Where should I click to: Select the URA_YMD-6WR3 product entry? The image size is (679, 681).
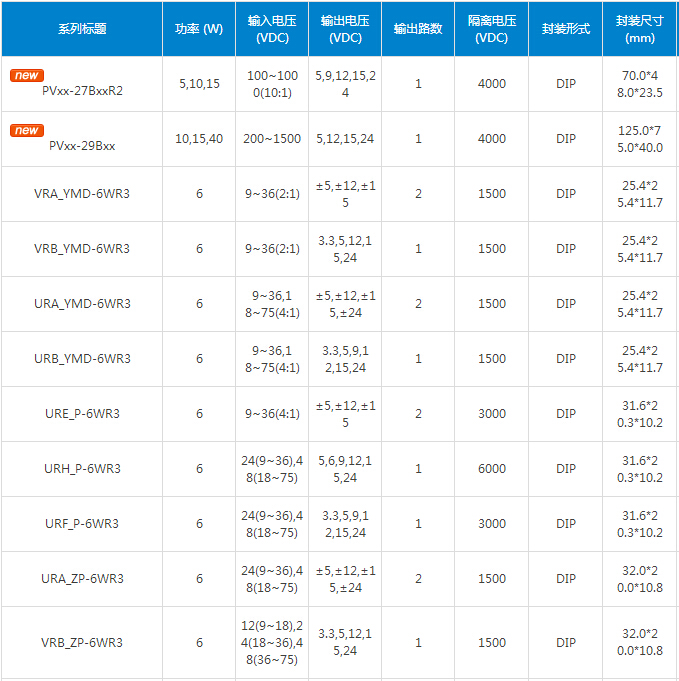pos(82,304)
